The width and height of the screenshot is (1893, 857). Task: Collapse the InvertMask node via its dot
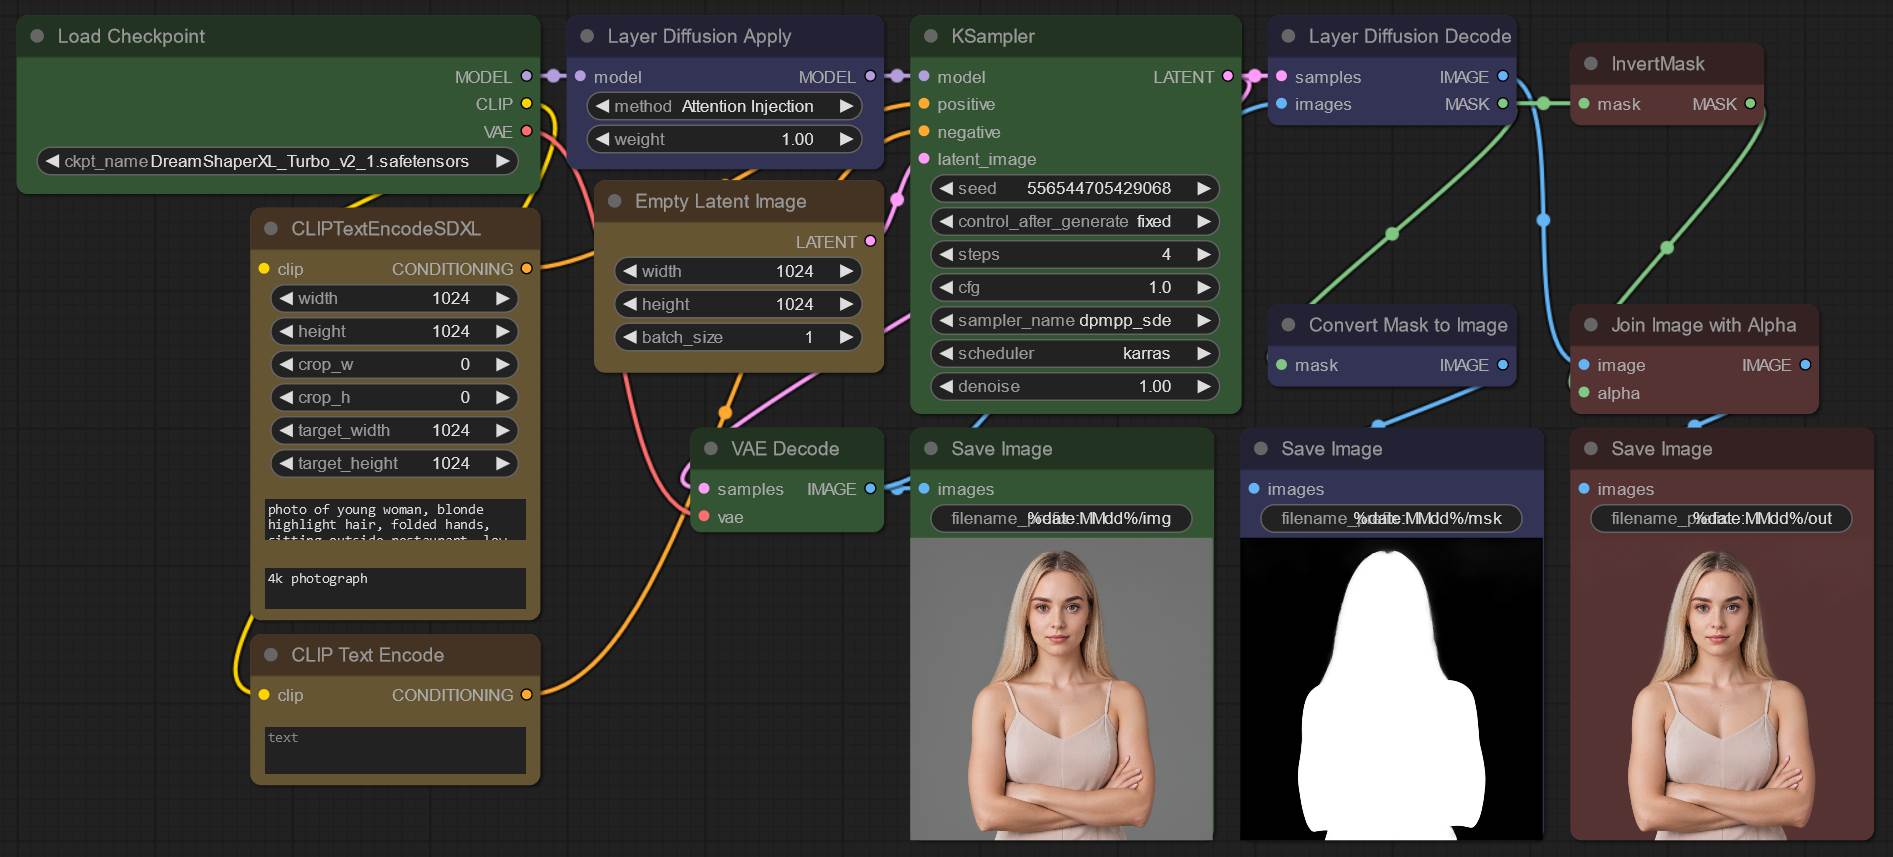1591,64
